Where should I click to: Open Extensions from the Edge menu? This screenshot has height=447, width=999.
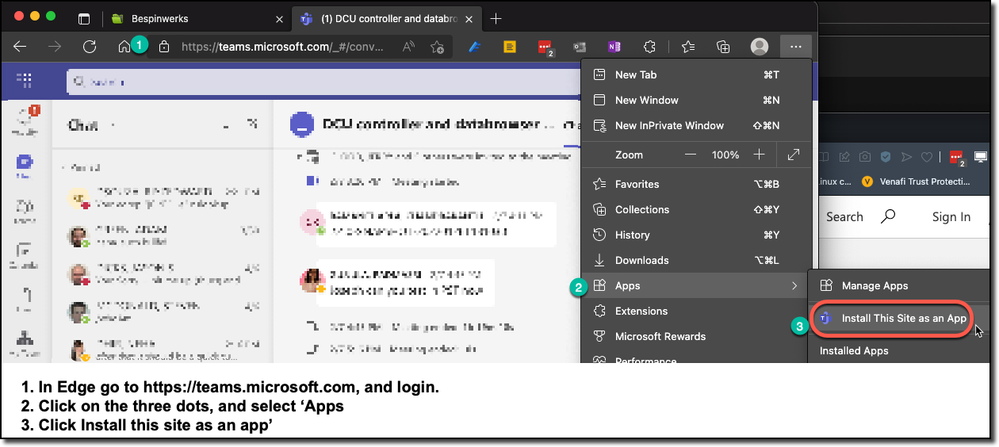click(696, 311)
